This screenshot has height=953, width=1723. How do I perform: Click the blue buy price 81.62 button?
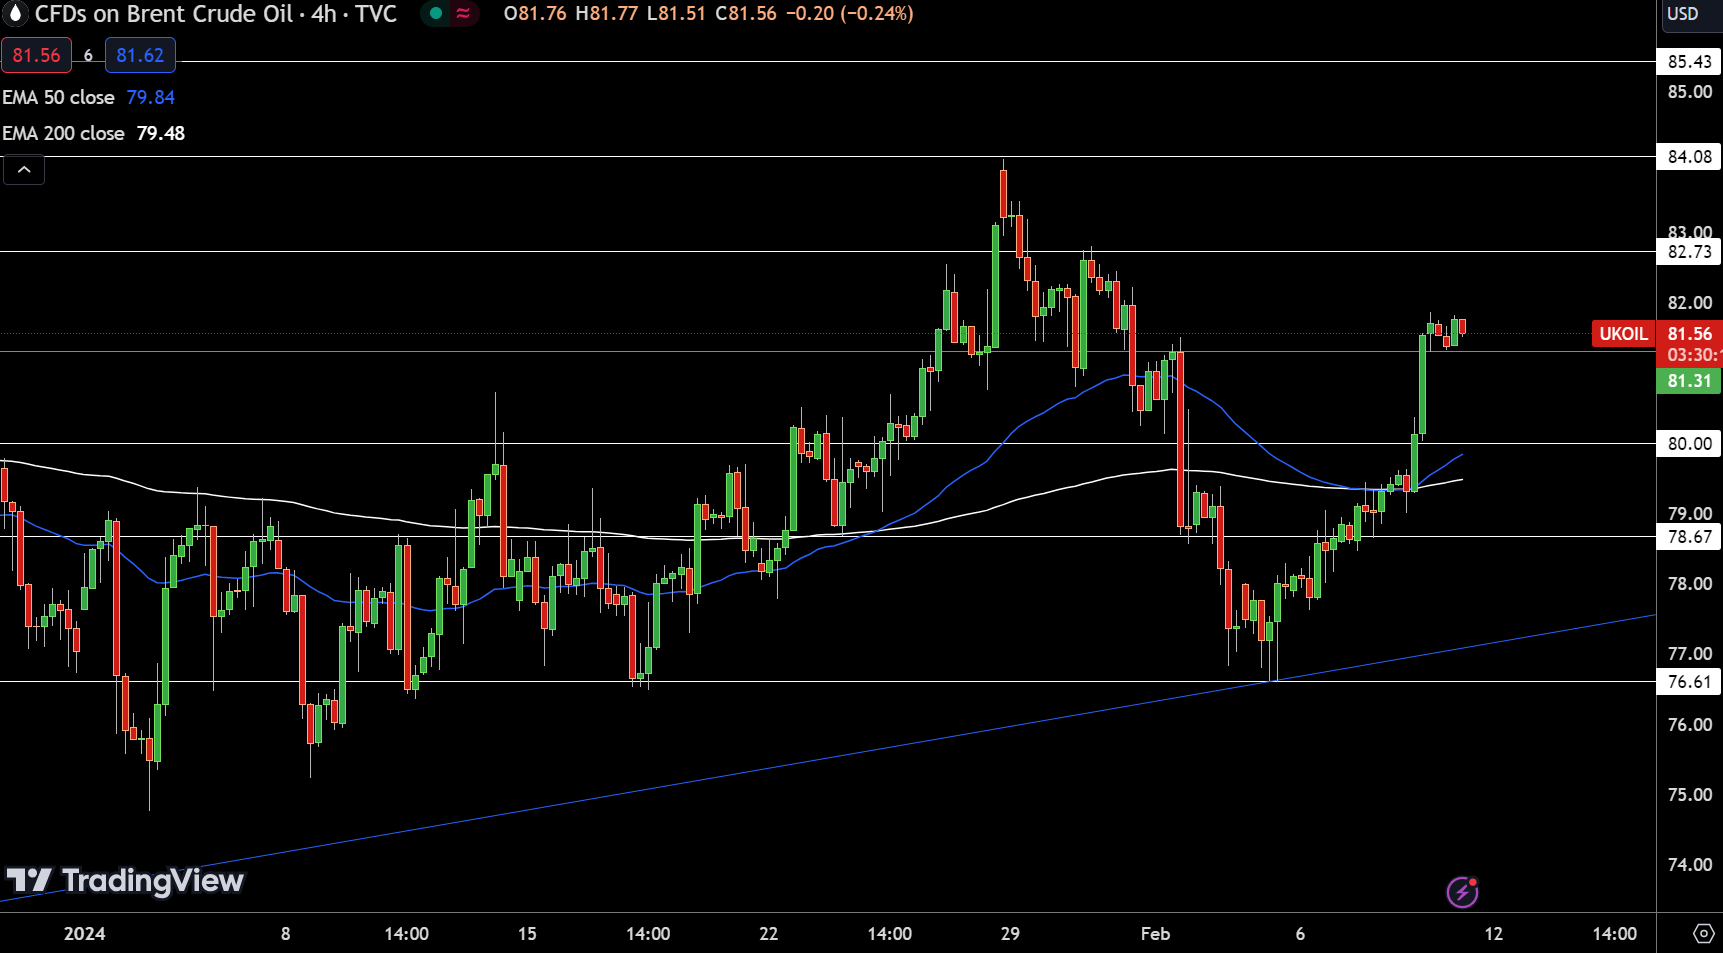pyautogui.click(x=140, y=55)
